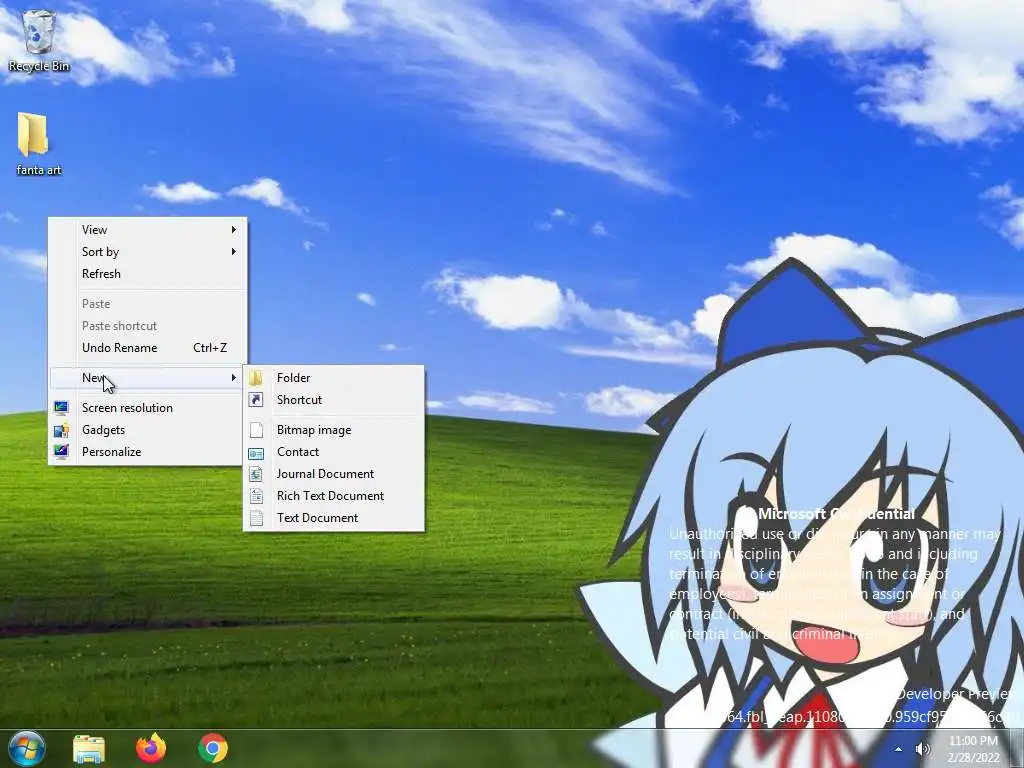Create a new Rich Text Document
Viewport: 1024px width, 768px height.
tap(334, 496)
